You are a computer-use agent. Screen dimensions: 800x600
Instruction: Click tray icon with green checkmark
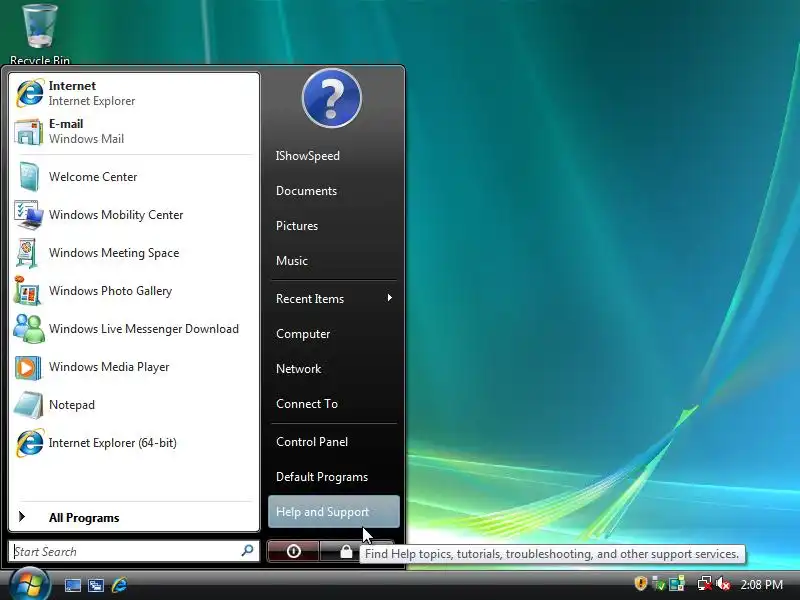click(x=659, y=583)
